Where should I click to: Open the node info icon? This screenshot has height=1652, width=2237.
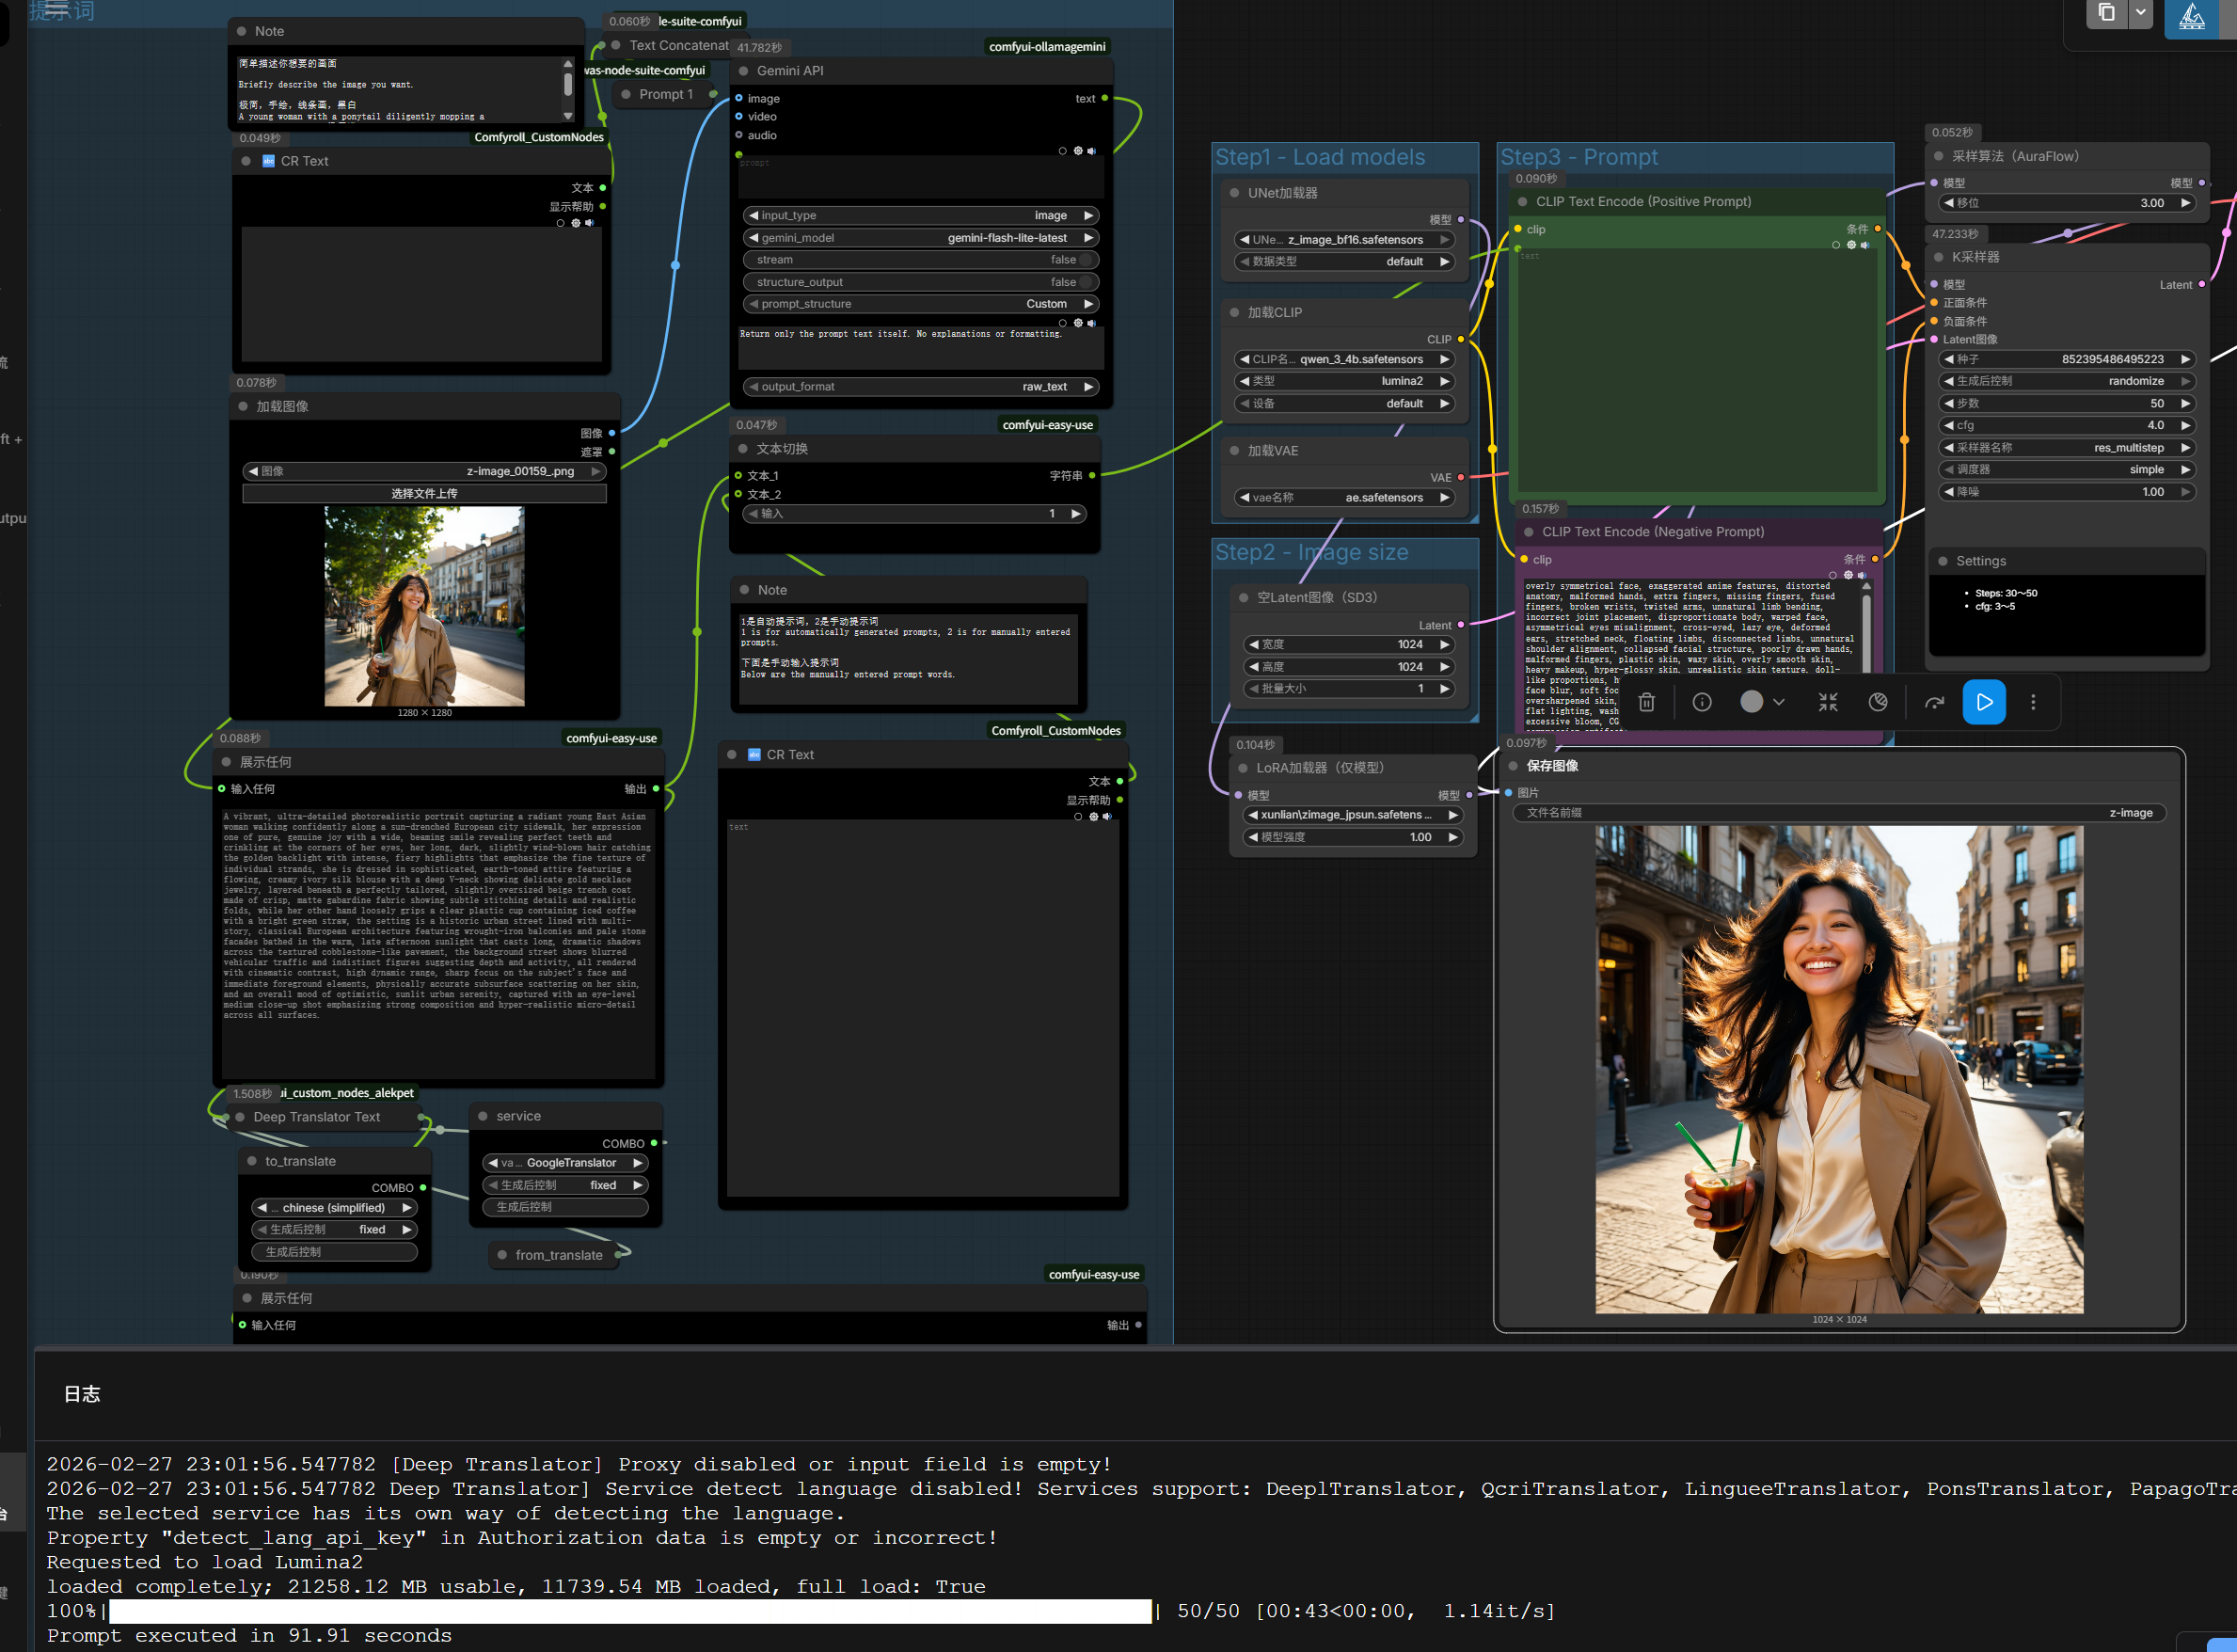tap(1701, 702)
